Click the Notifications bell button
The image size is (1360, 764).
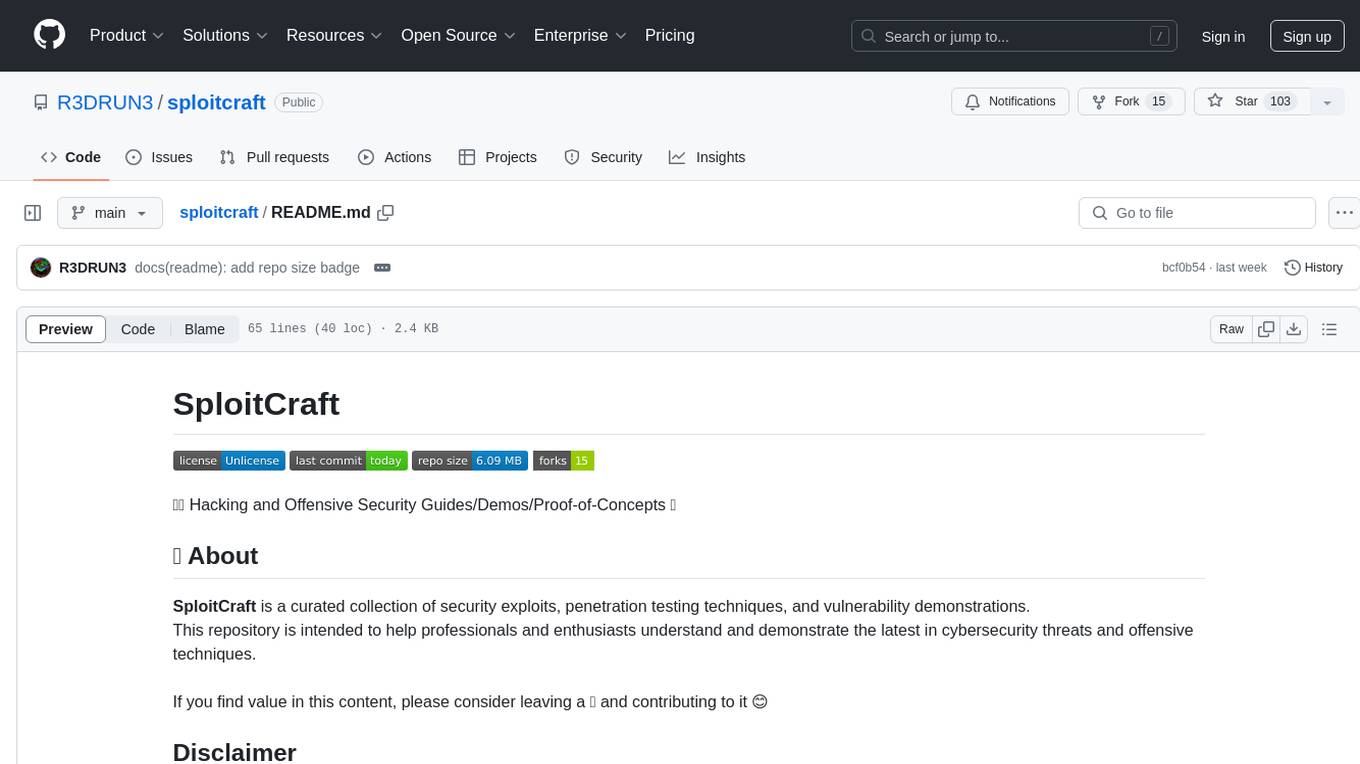click(x=1010, y=102)
